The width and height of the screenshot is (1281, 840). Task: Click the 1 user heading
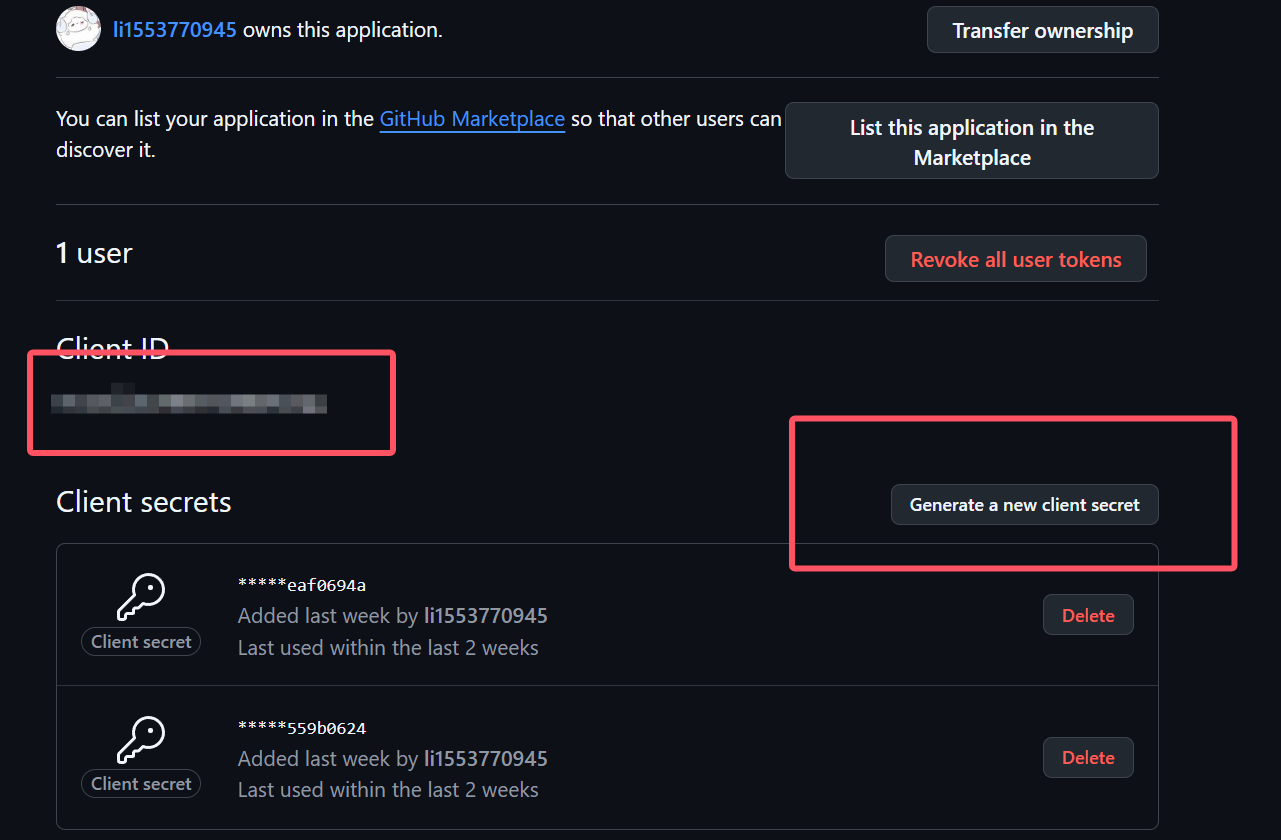[94, 254]
